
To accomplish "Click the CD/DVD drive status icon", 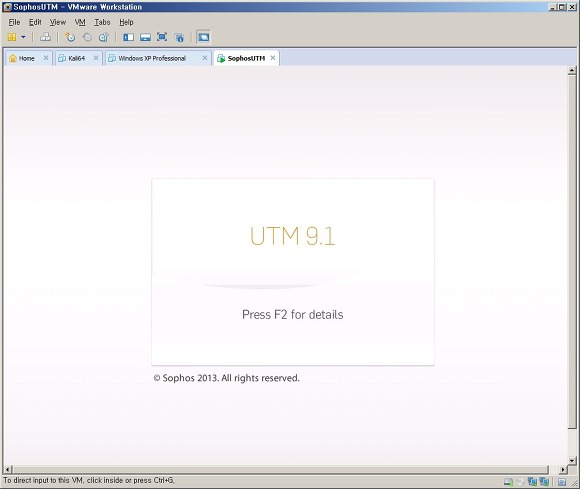I will point(520,482).
